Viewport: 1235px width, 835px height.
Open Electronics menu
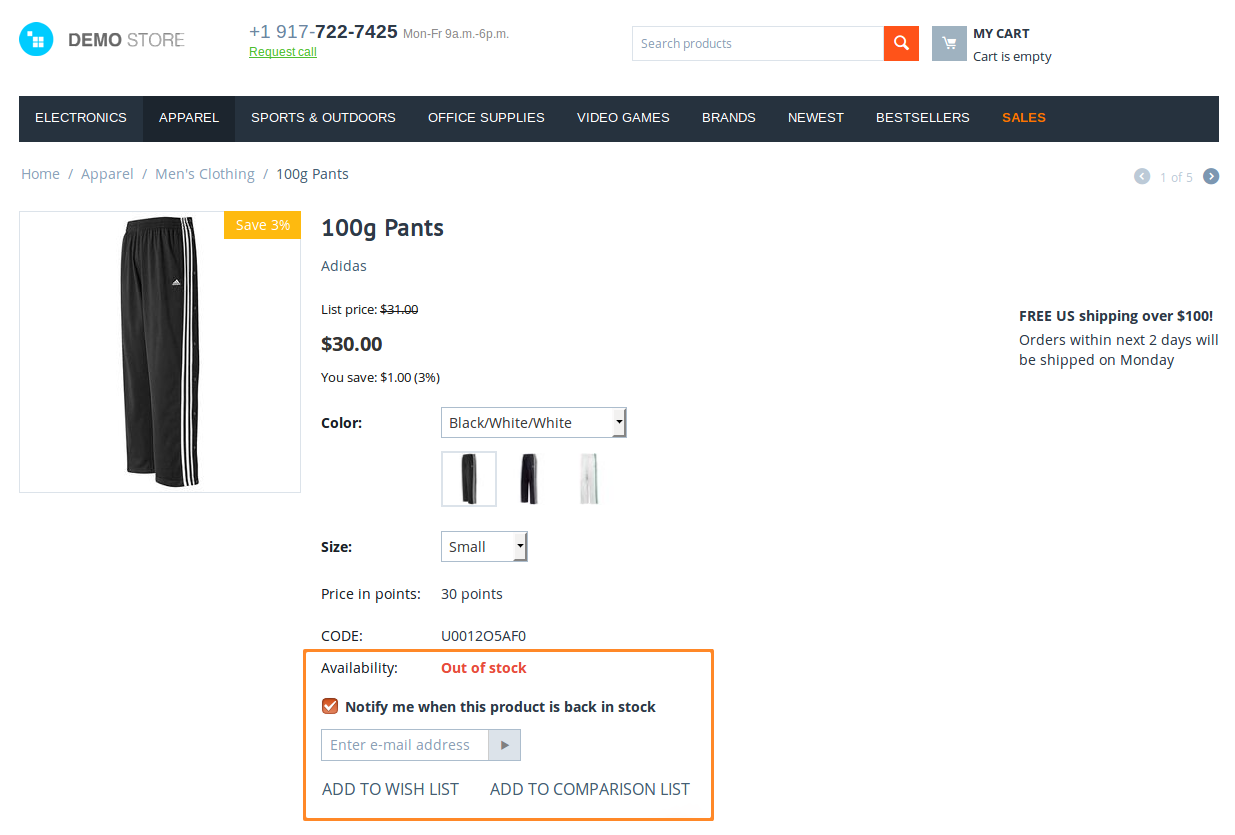(81, 118)
